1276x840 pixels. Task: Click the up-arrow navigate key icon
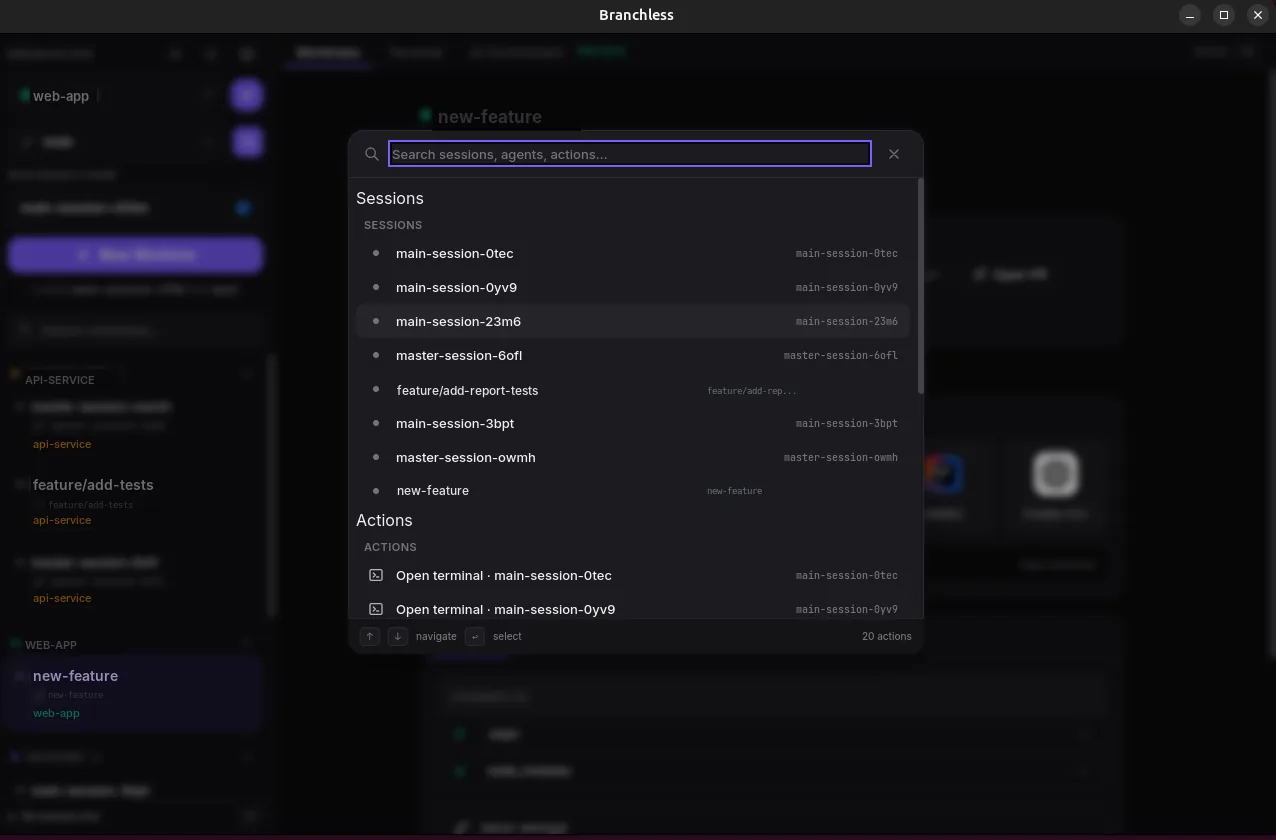coord(370,636)
